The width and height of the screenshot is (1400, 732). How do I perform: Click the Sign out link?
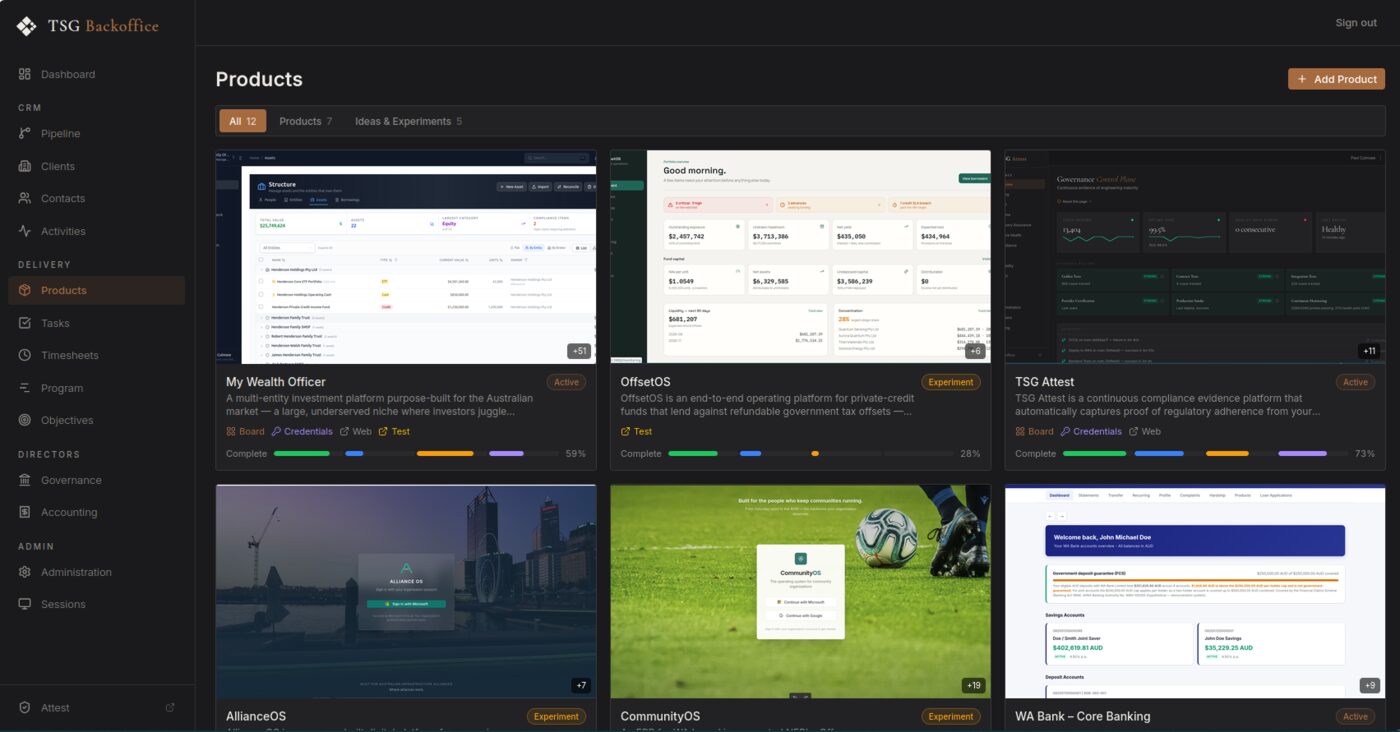(1356, 23)
